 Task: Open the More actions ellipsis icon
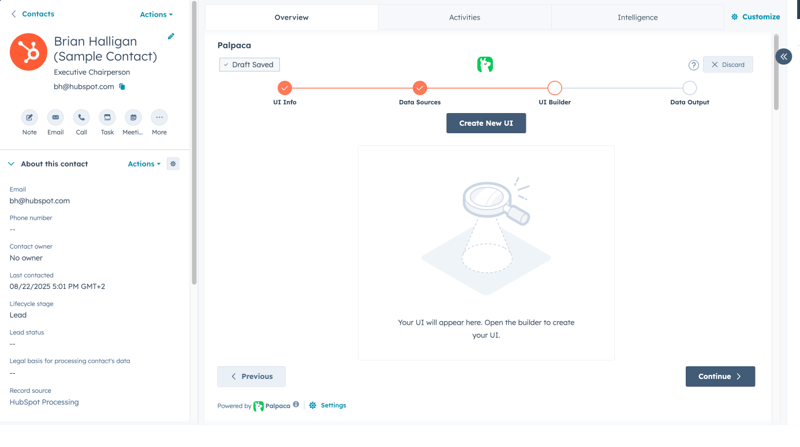(159, 118)
